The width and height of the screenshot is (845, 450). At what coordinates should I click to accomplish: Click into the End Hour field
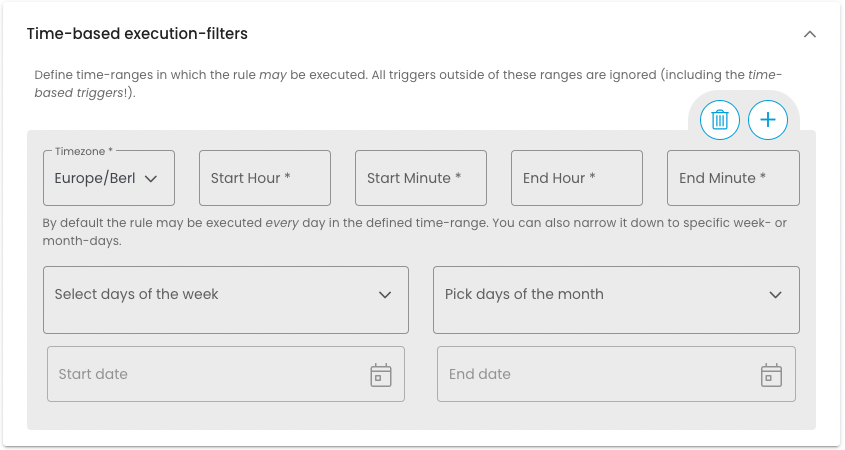pyautogui.click(x=577, y=178)
